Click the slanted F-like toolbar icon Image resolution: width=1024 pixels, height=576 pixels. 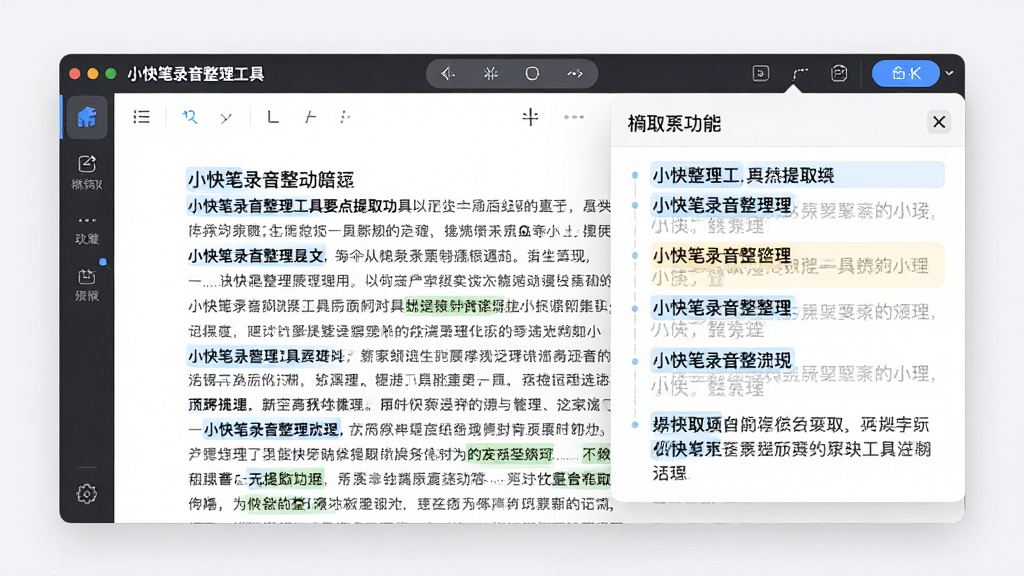pos(310,117)
